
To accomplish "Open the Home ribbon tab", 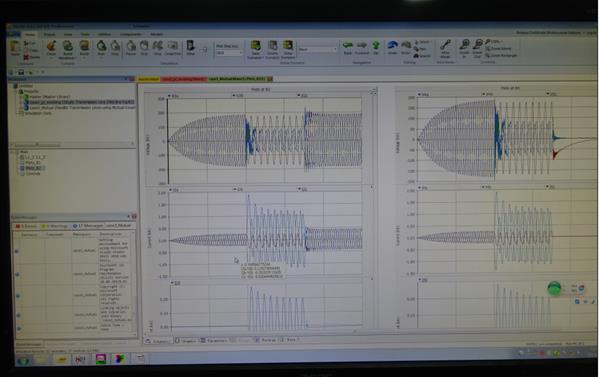I will coord(30,34).
